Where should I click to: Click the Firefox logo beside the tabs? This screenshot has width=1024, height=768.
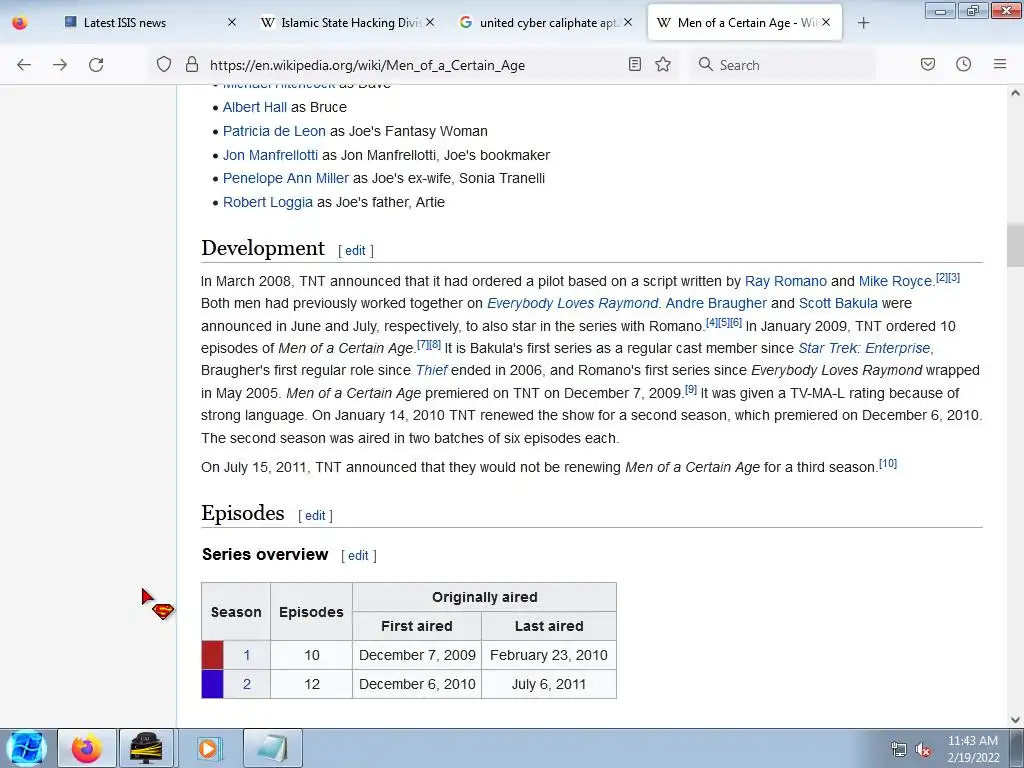(20, 23)
